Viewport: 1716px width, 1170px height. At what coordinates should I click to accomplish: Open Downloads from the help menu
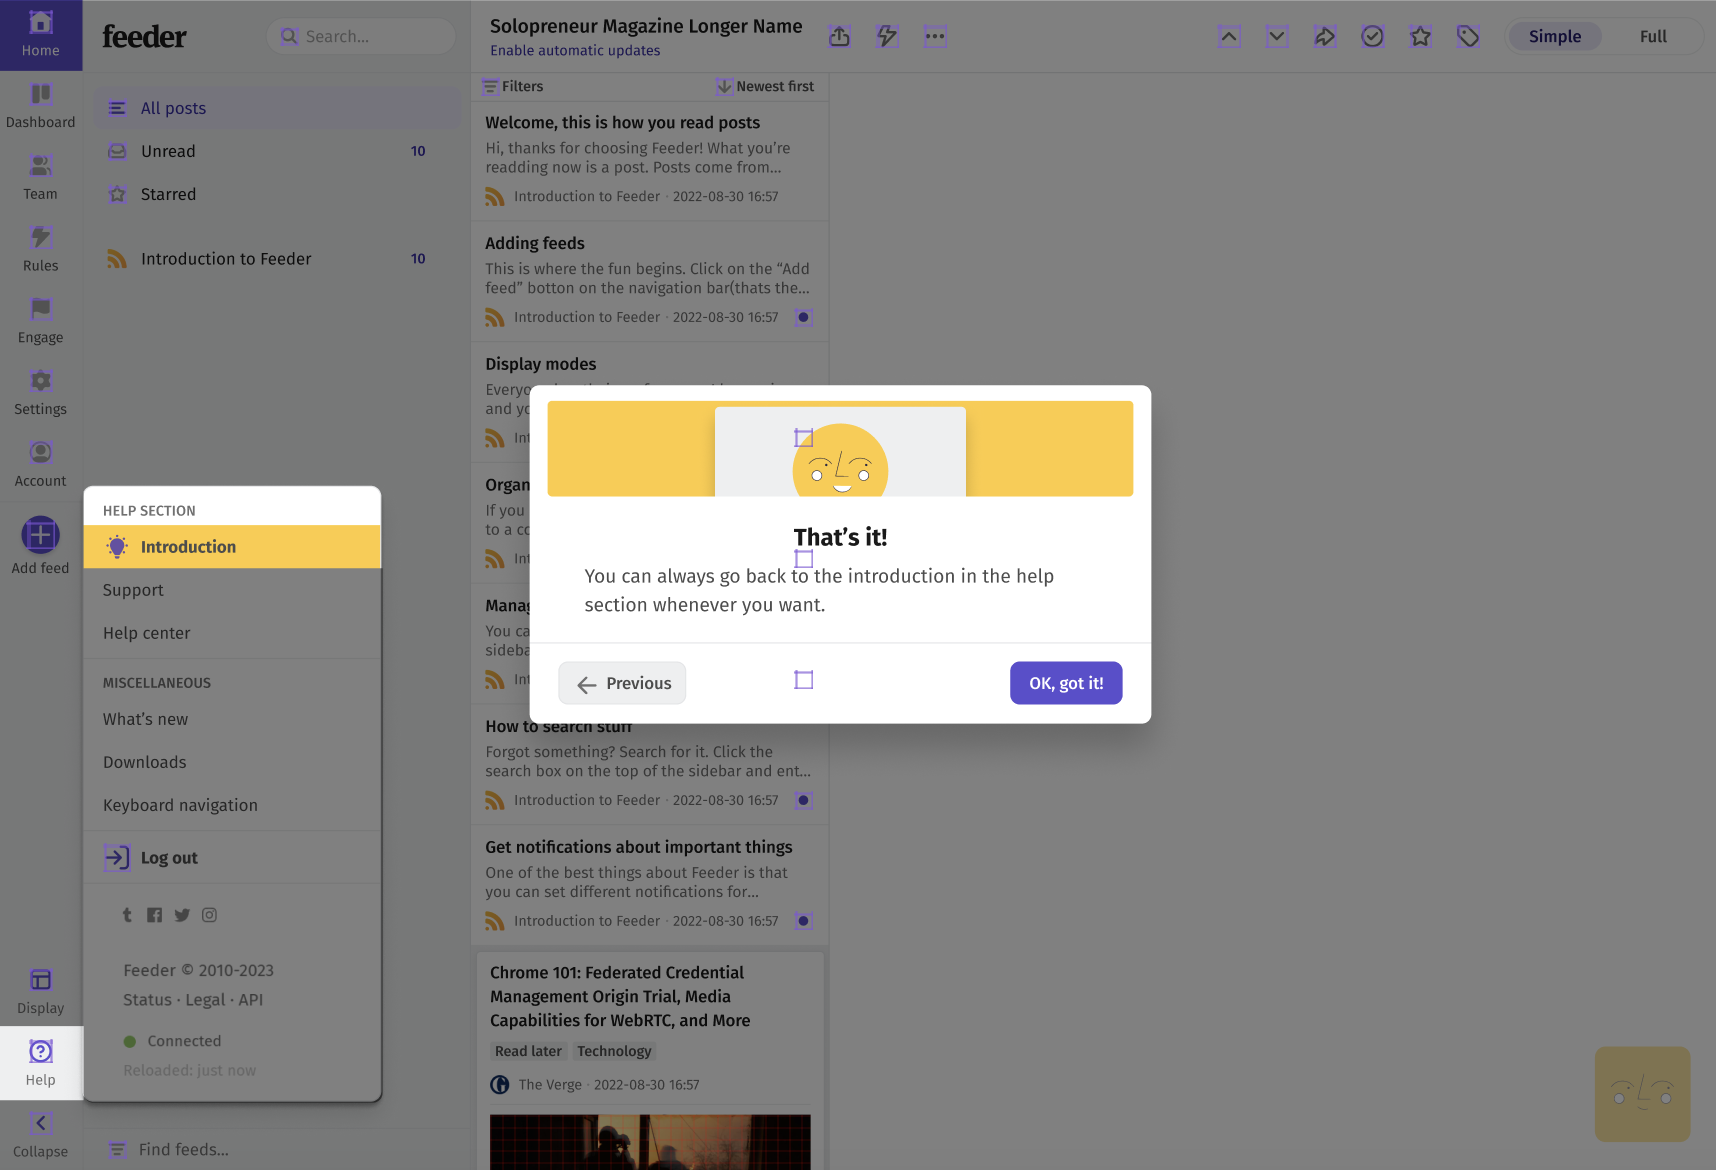click(232, 762)
